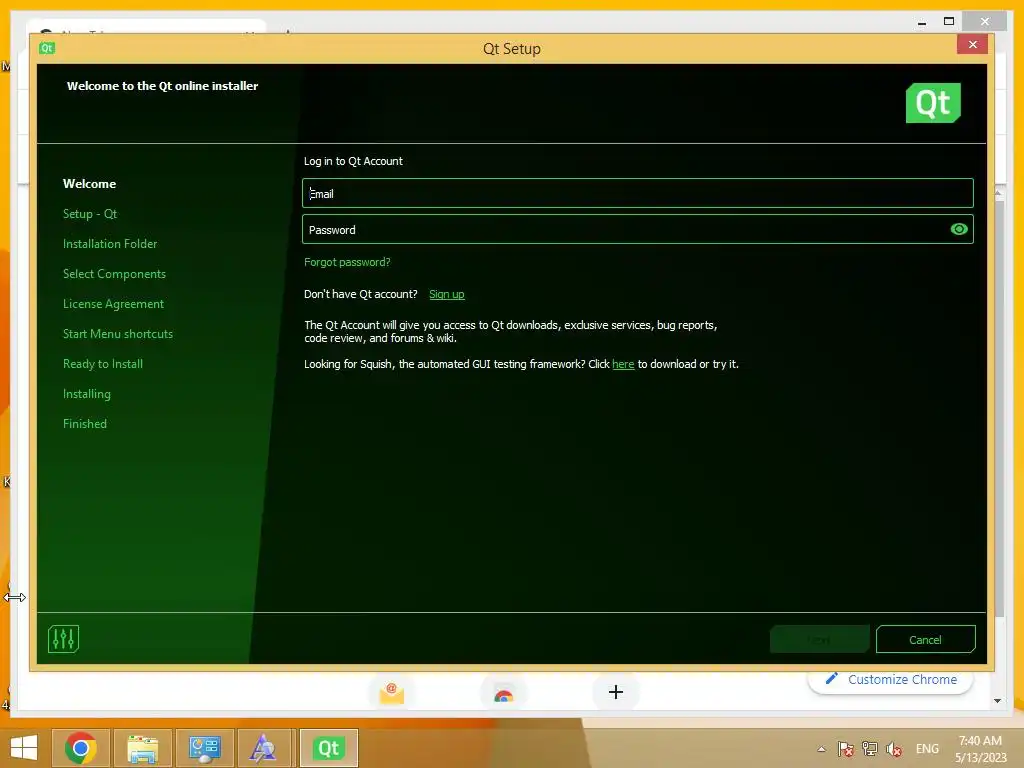Close the Qt Setup dialog

click(x=972, y=44)
